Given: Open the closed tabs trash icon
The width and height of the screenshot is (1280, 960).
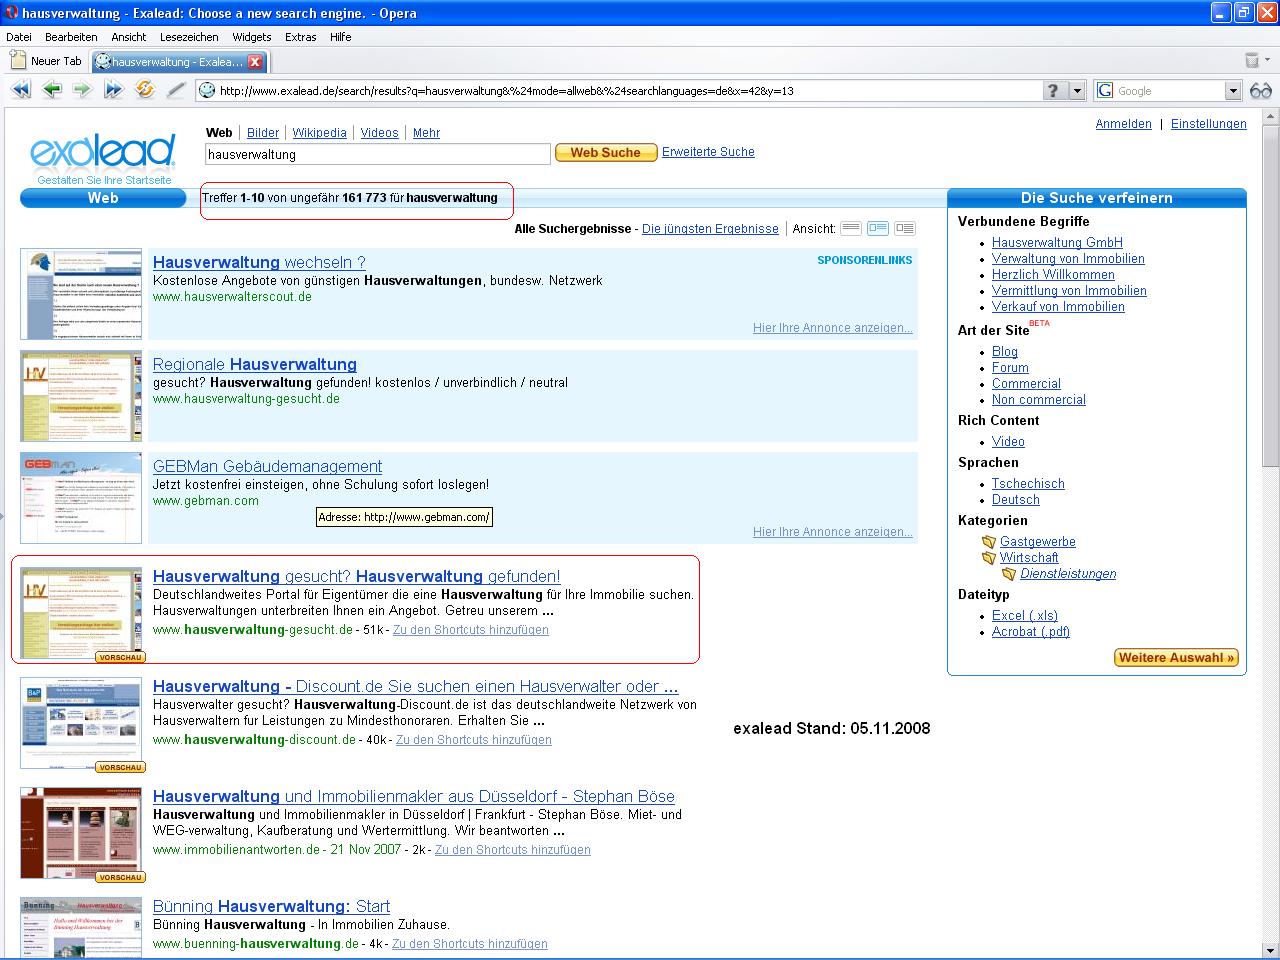Looking at the screenshot, I should click(x=1251, y=61).
